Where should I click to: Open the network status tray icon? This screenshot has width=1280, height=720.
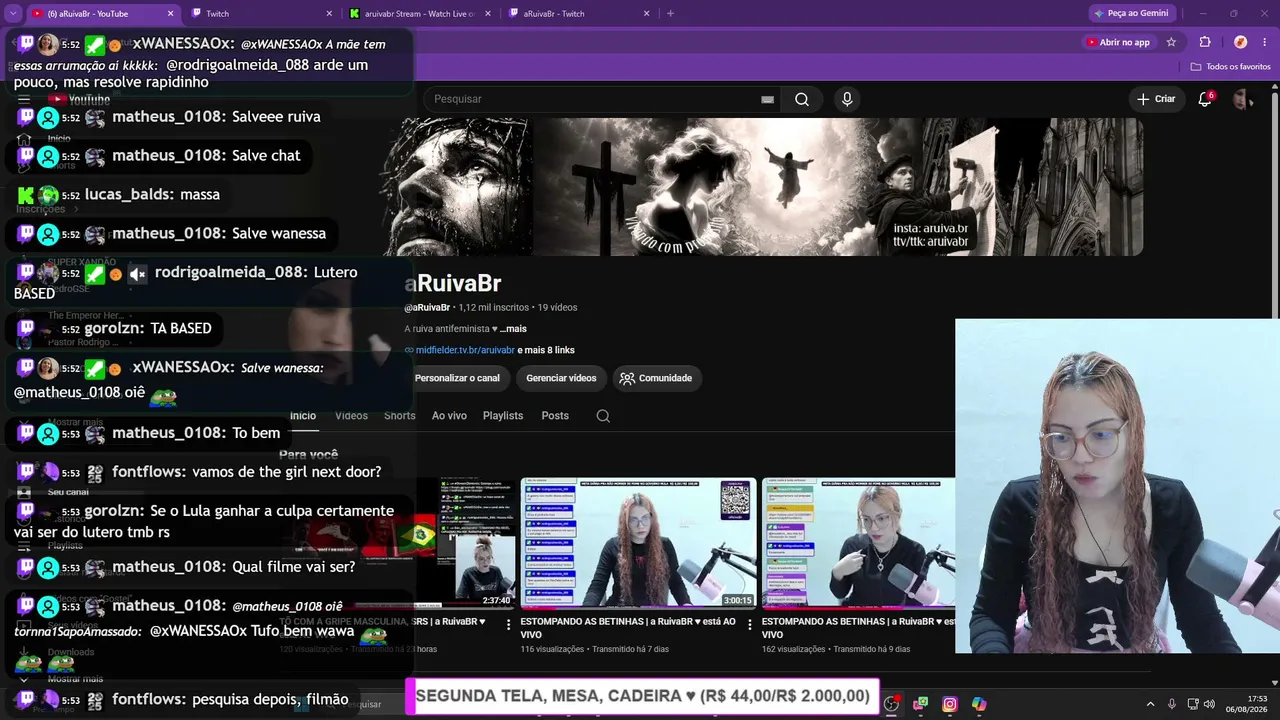[1192, 704]
